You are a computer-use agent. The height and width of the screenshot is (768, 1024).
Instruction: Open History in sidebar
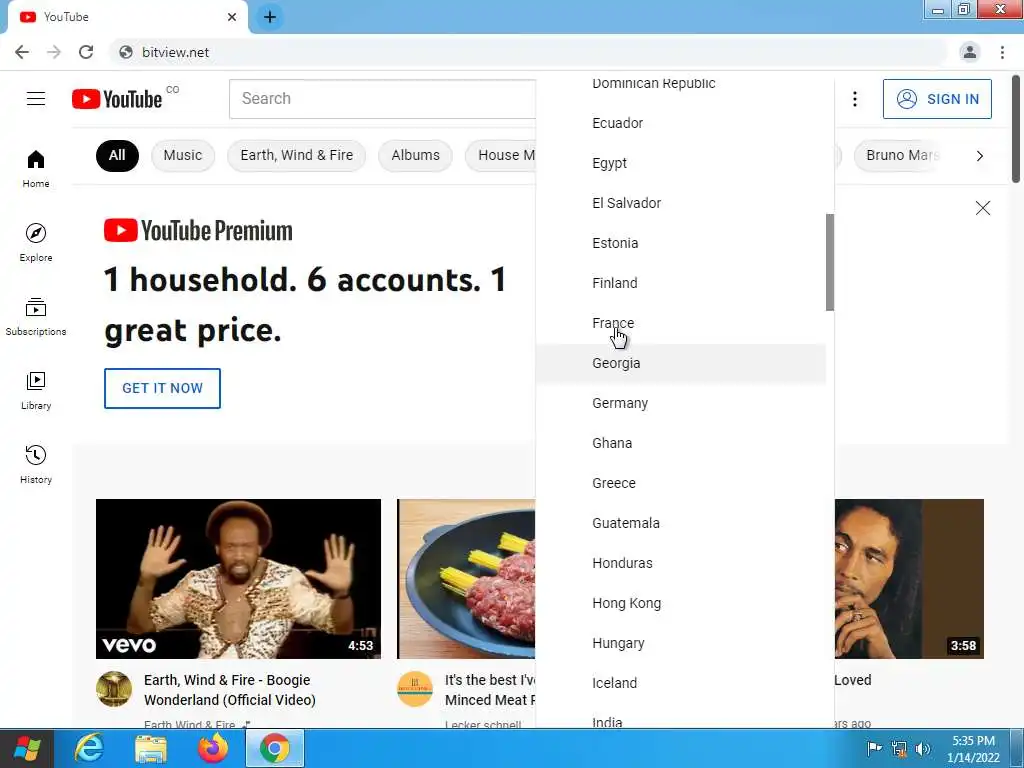36,464
